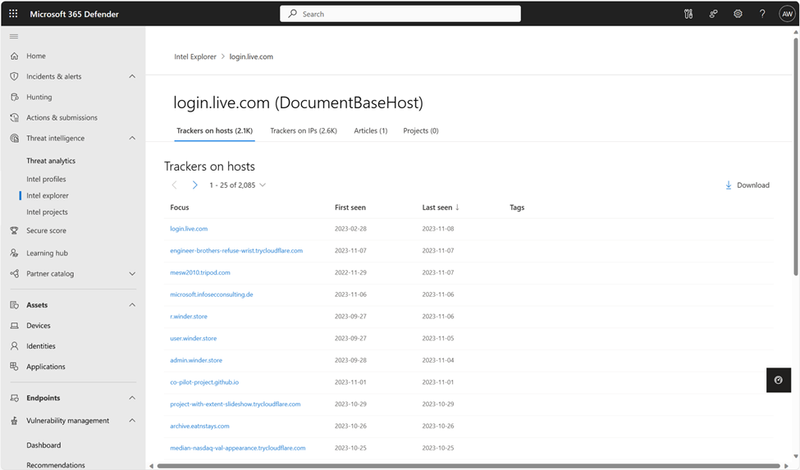Open the 1 - 25 of 2,085 page dropdown
This screenshot has width=800, height=470.
coord(238,185)
